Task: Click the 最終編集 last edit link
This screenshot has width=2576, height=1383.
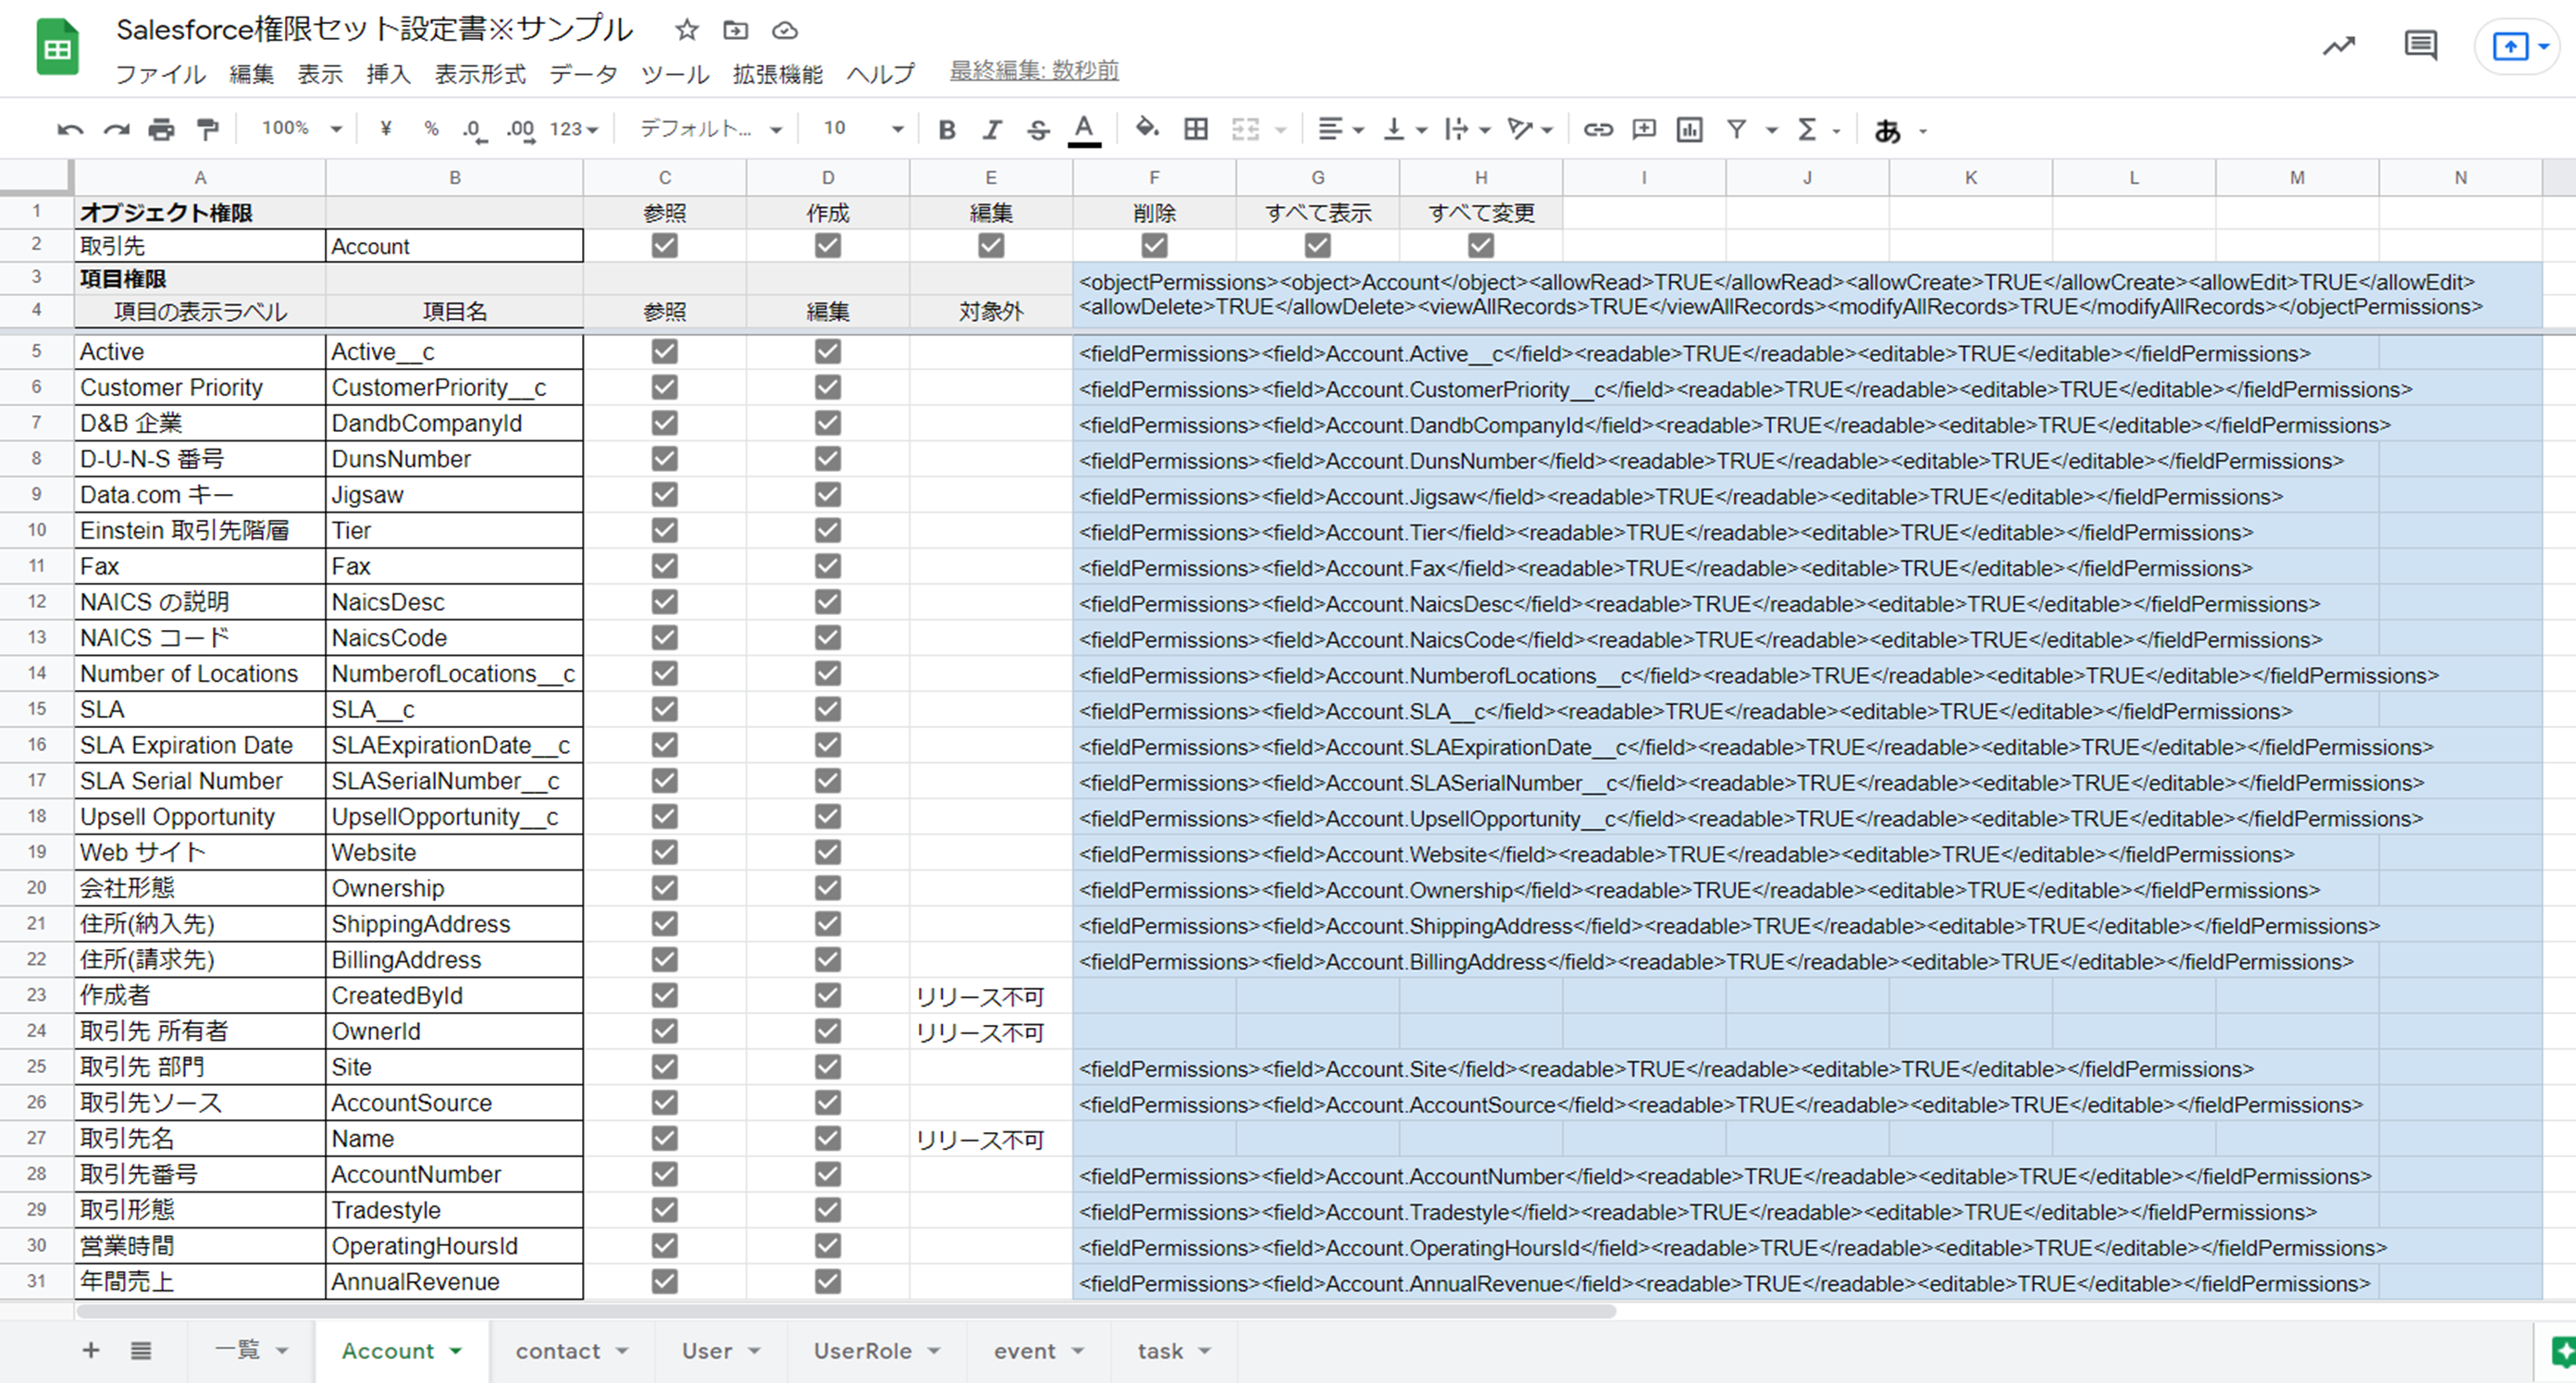Action: click(1033, 71)
